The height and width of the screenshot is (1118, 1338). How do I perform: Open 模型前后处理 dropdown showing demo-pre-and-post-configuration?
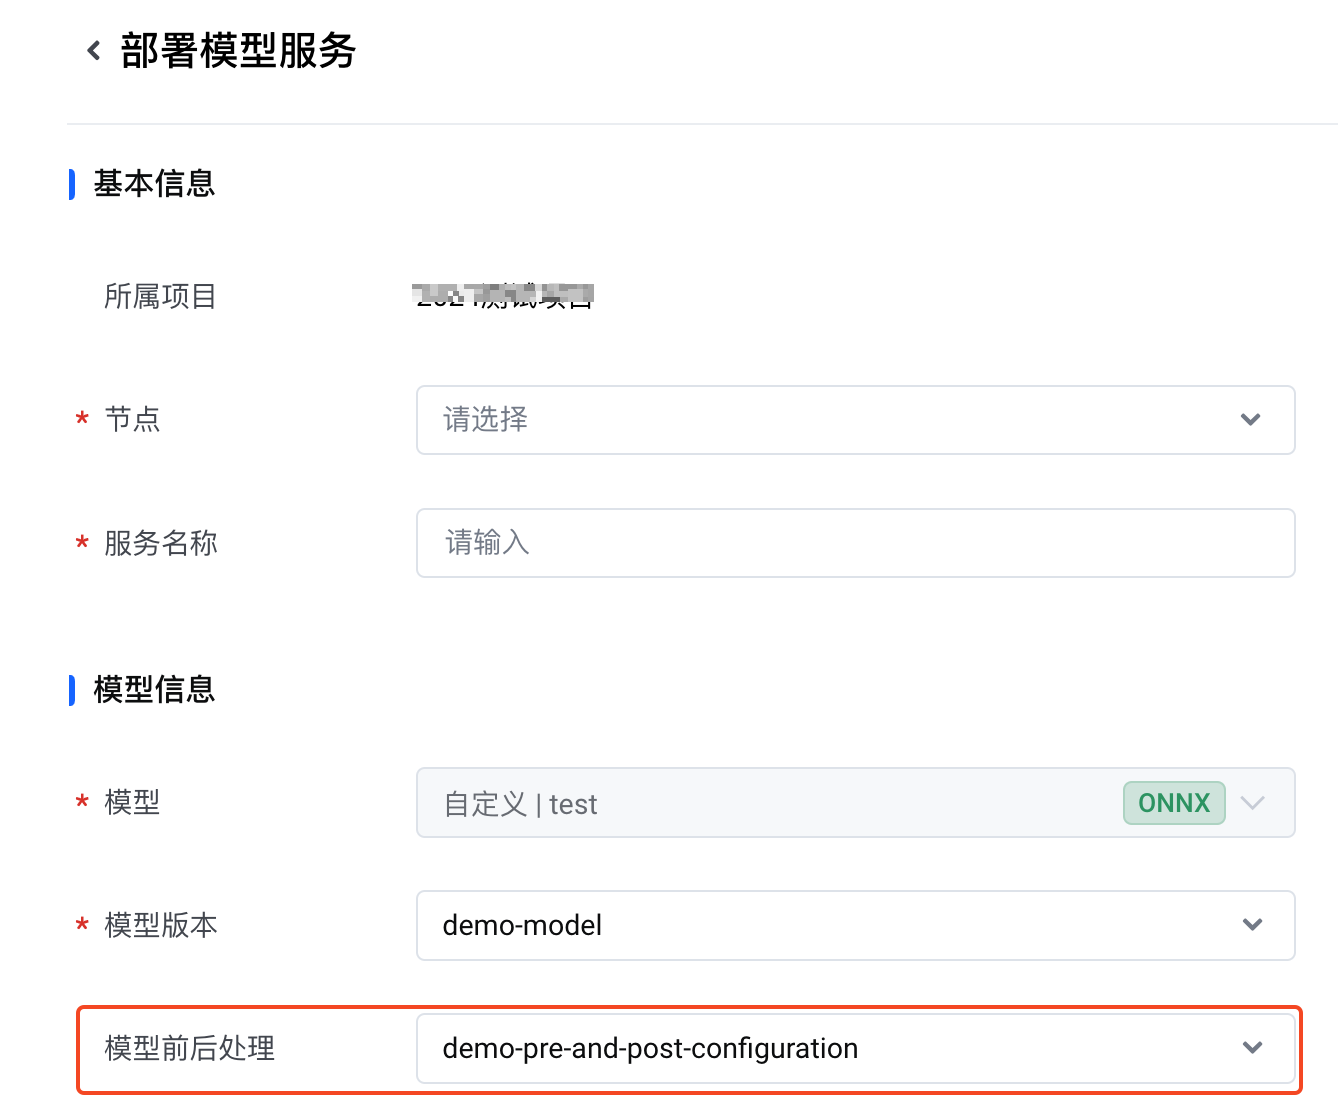tap(855, 1048)
